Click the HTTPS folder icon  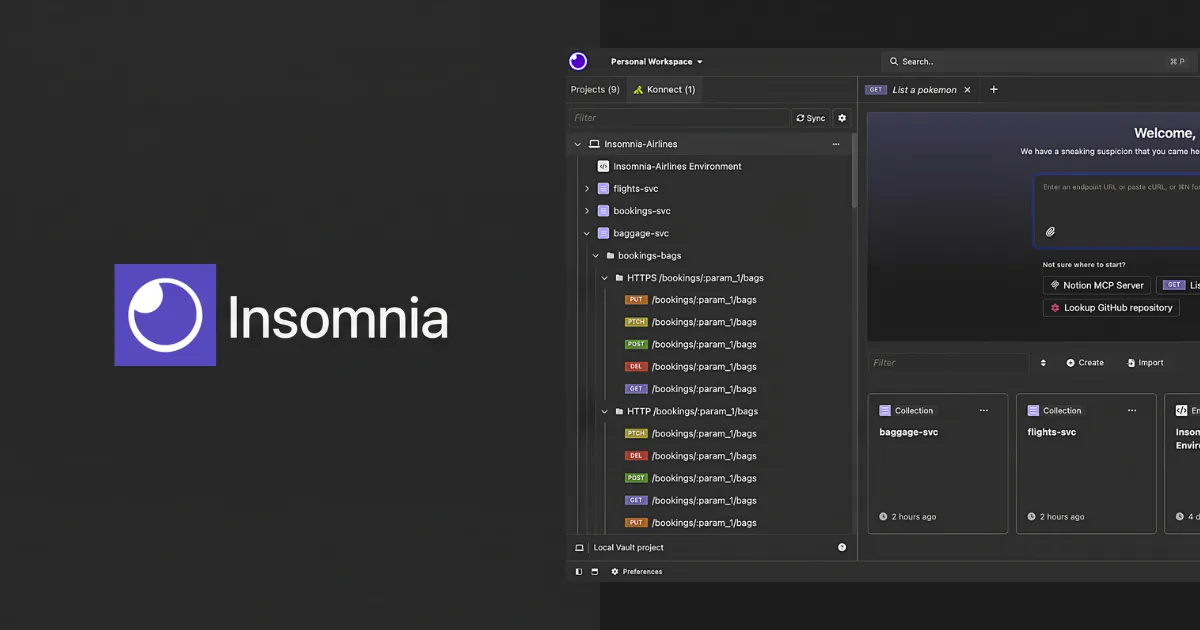click(x=619, y=278)
